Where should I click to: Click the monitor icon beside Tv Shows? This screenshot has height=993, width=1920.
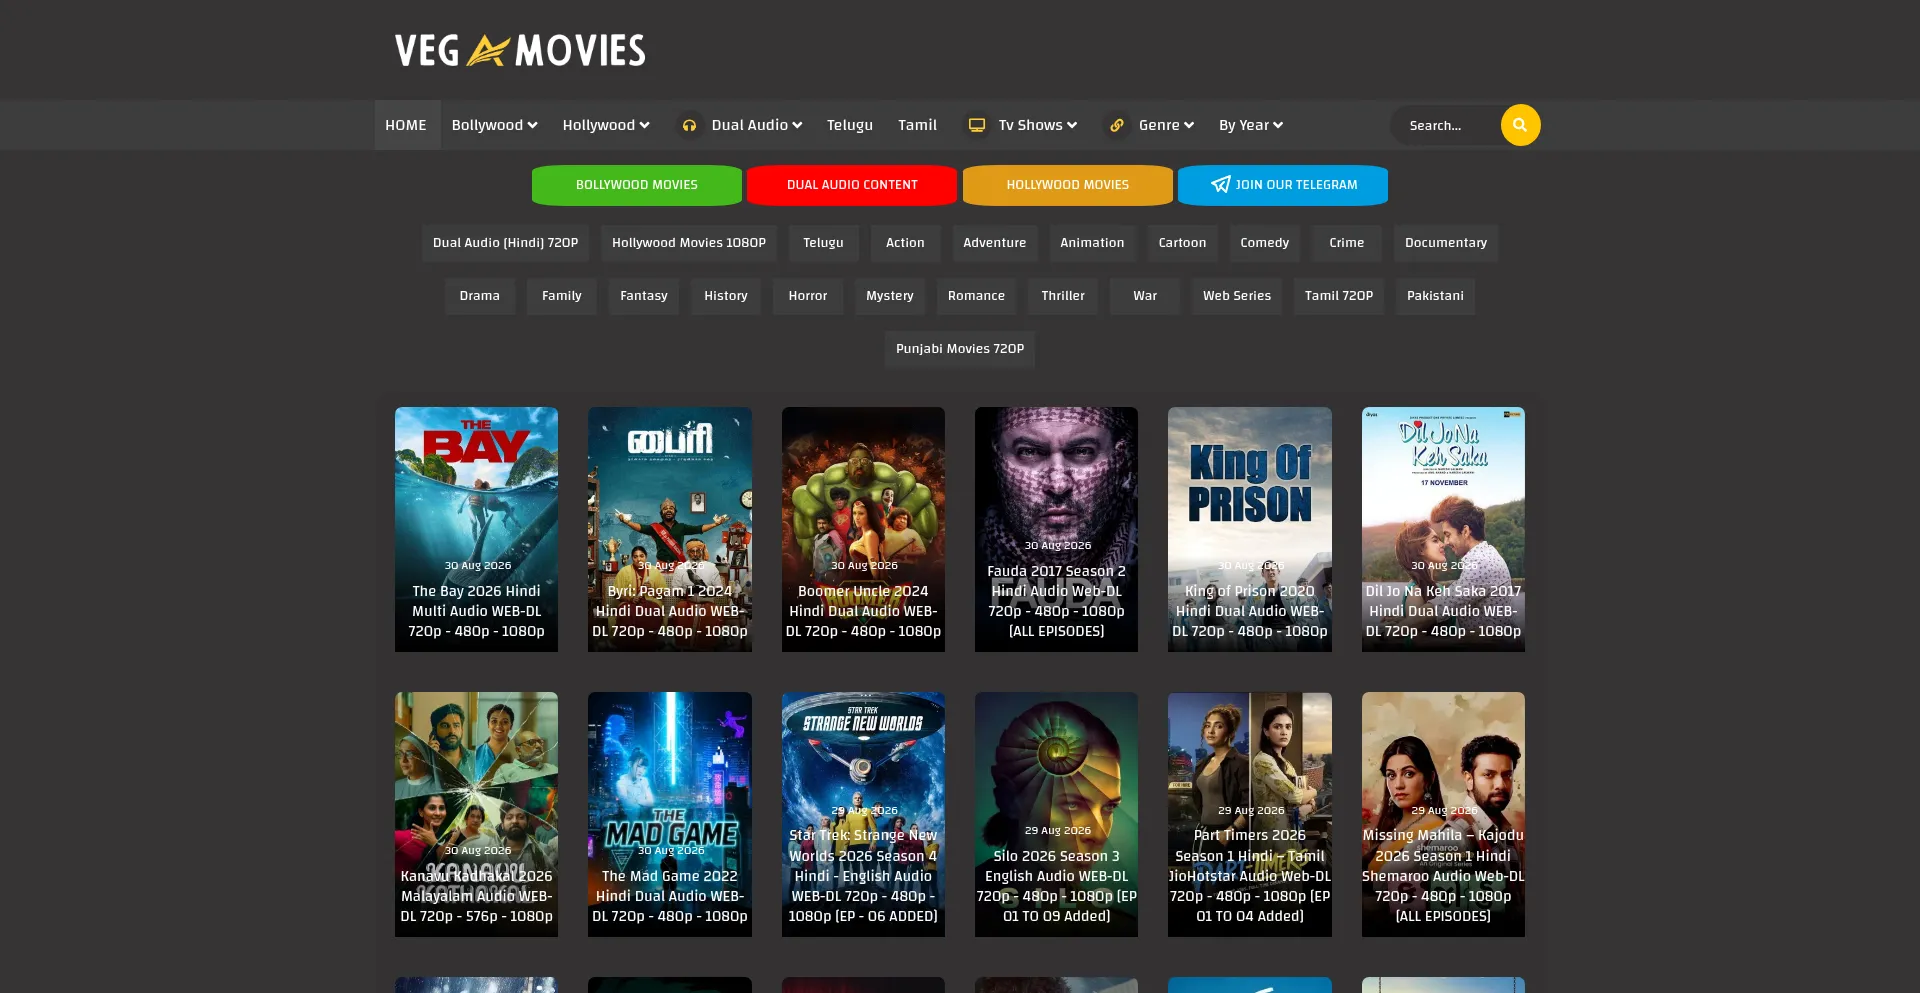click(977, 125)
